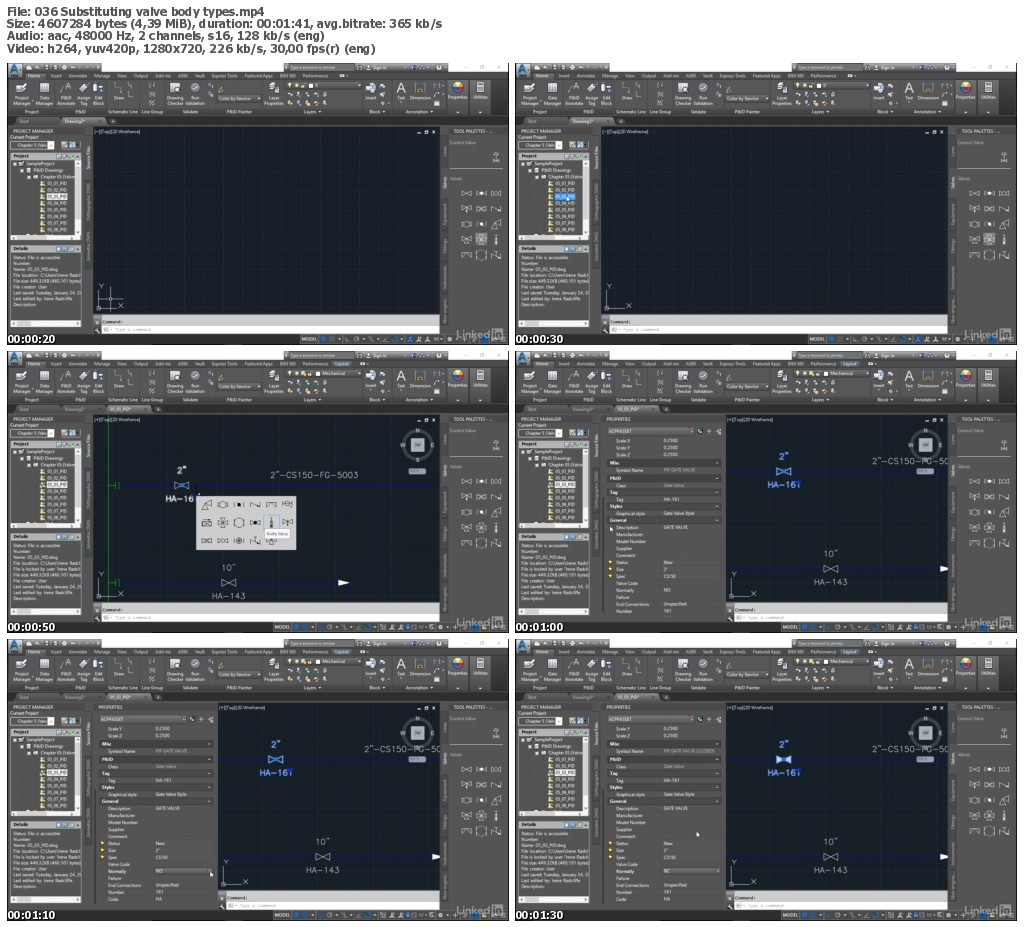The image size is (1024, 927).
Task: Open the Utilities calculator panel, 00:01:30 frame
Action: click(x=988, y=668)
